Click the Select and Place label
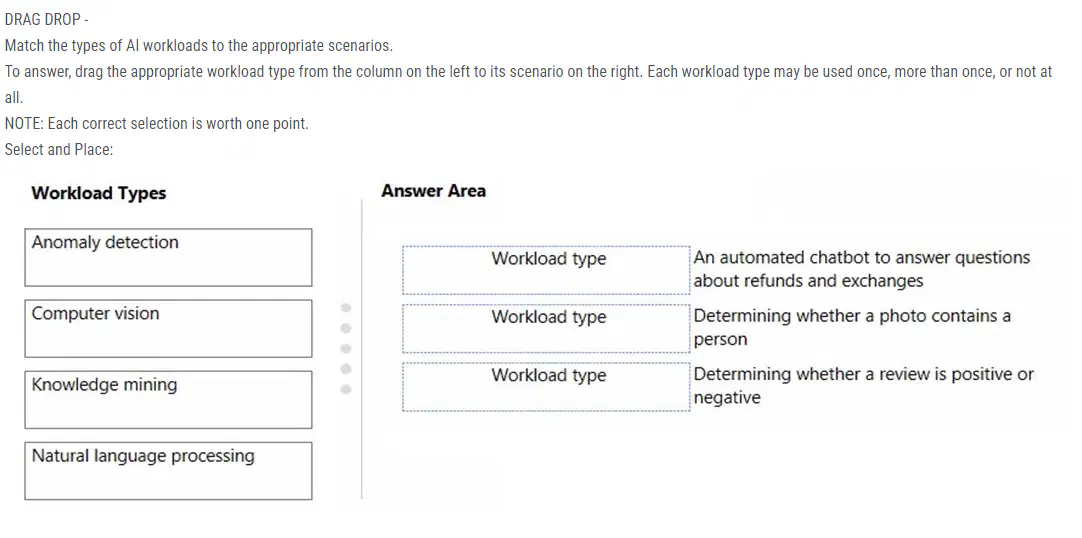 59,149
